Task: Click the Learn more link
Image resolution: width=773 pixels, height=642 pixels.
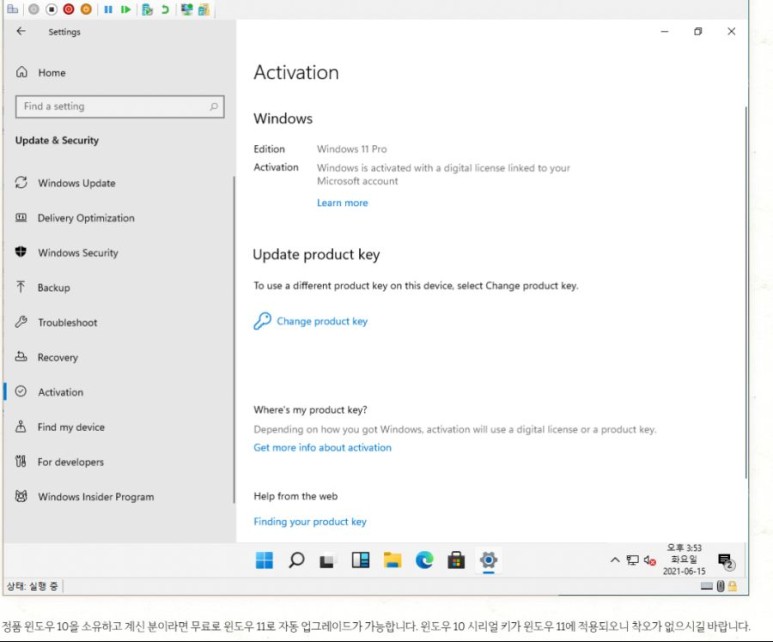Action: (342, 203)
